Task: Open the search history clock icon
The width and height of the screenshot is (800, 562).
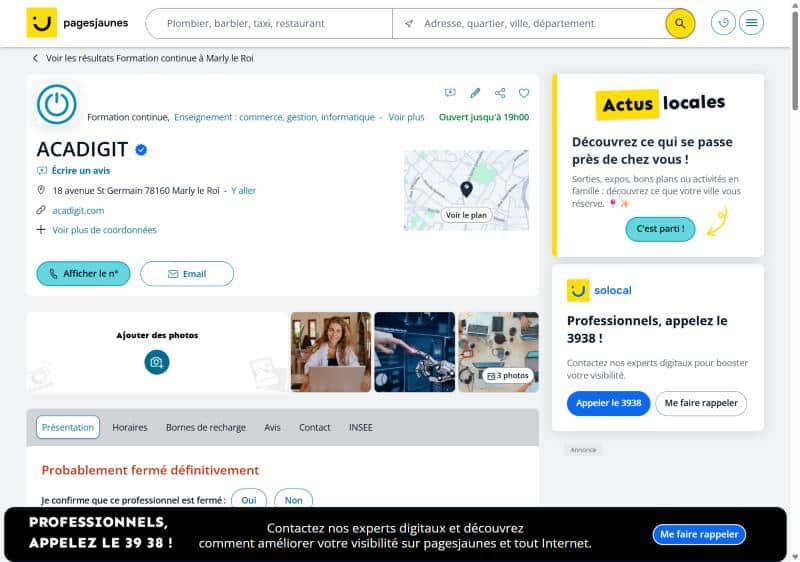Action: click(x=723, y=22)
